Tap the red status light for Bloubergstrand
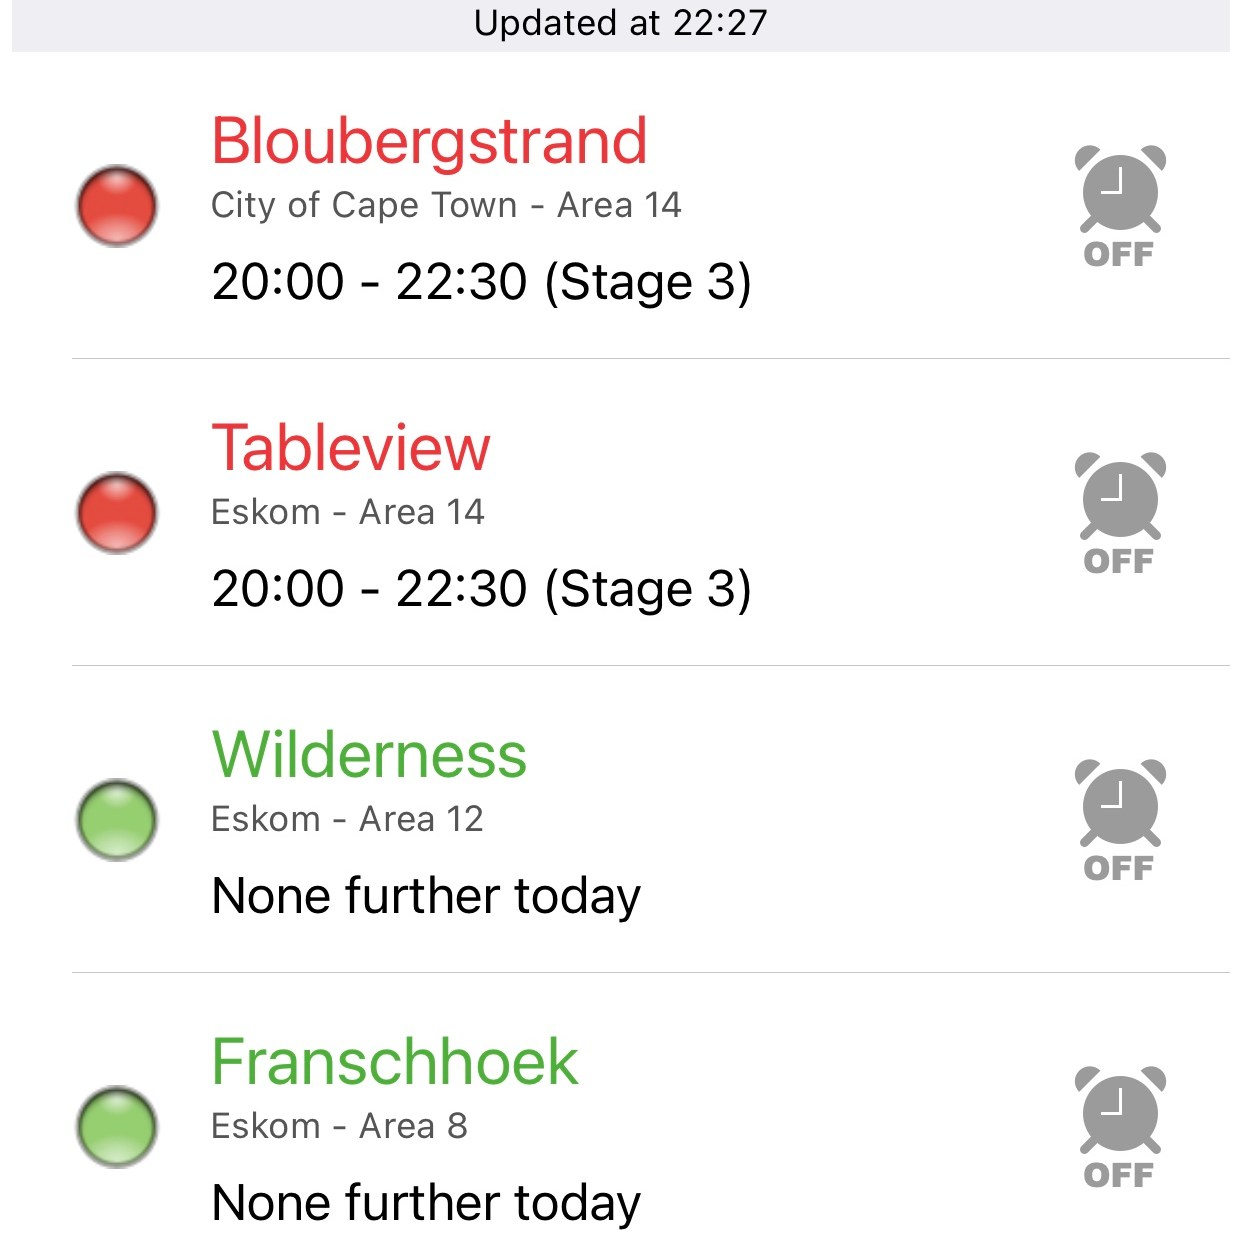The height and width of the screenshot is (1242, 1242). tap(117, 206)
